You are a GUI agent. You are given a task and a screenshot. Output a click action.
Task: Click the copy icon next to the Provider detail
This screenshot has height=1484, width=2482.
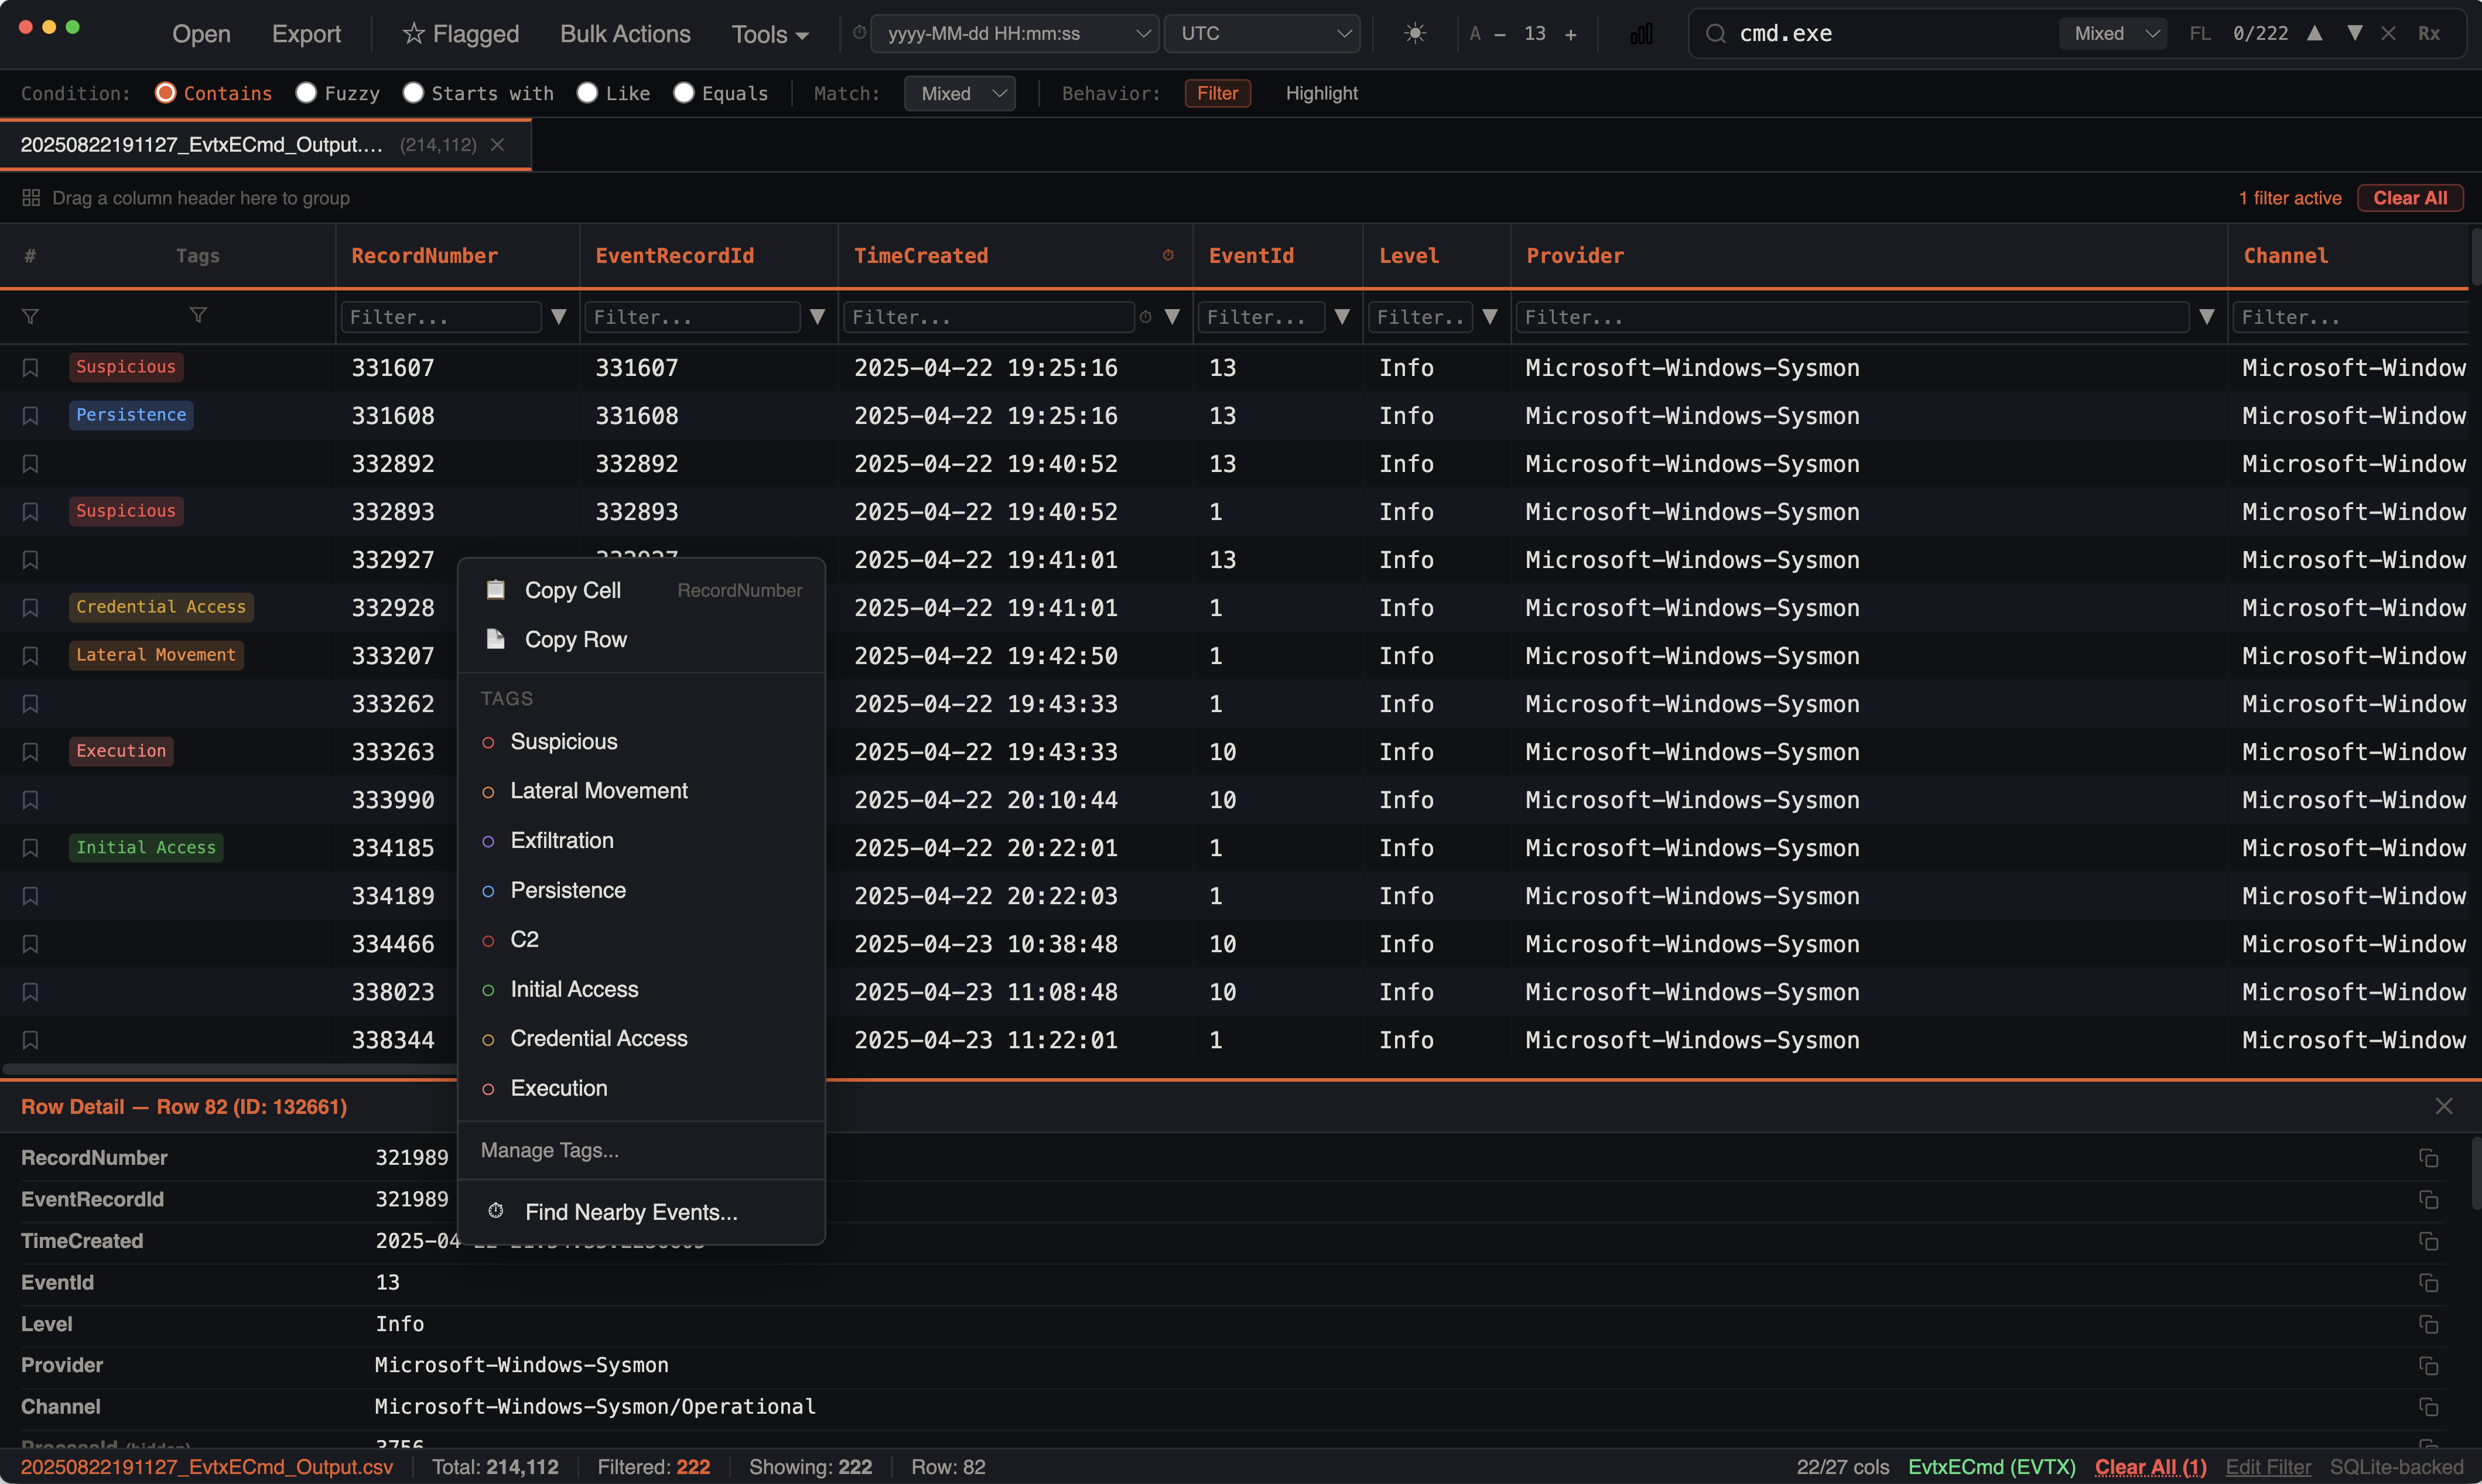(x=2428, y=1366)
